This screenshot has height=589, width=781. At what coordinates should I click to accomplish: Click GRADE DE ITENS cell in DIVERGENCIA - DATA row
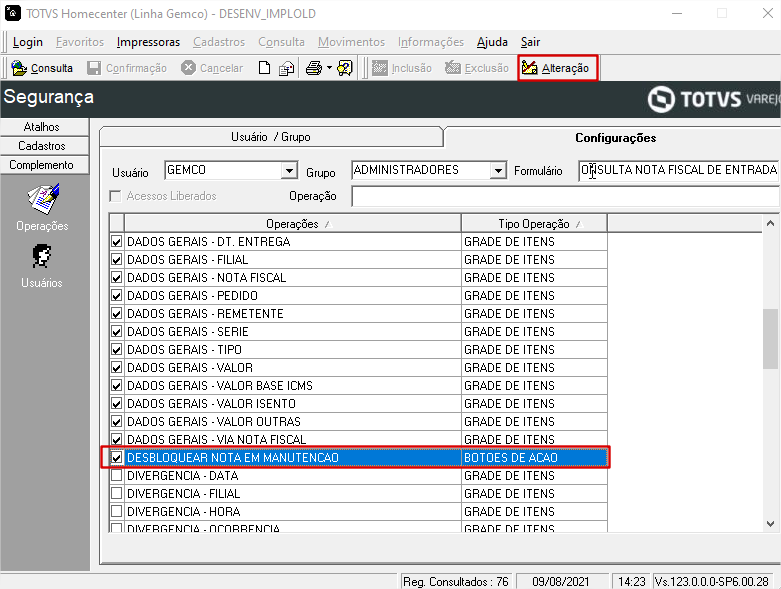[x=534, y=475]
